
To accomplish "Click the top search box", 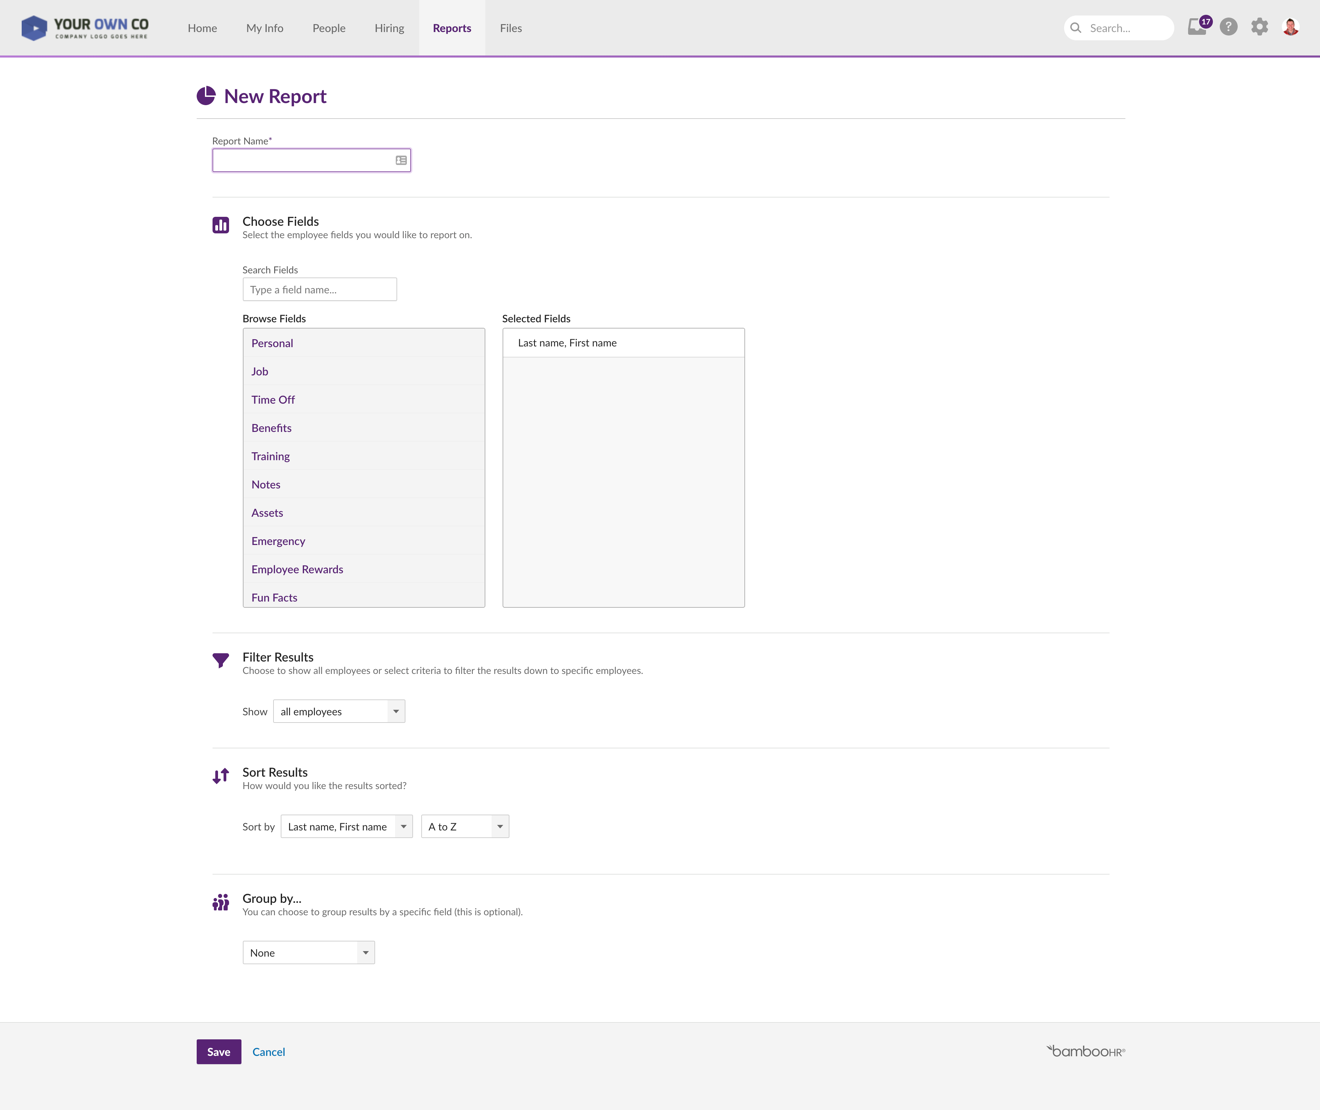I will tap(1119, 28).
